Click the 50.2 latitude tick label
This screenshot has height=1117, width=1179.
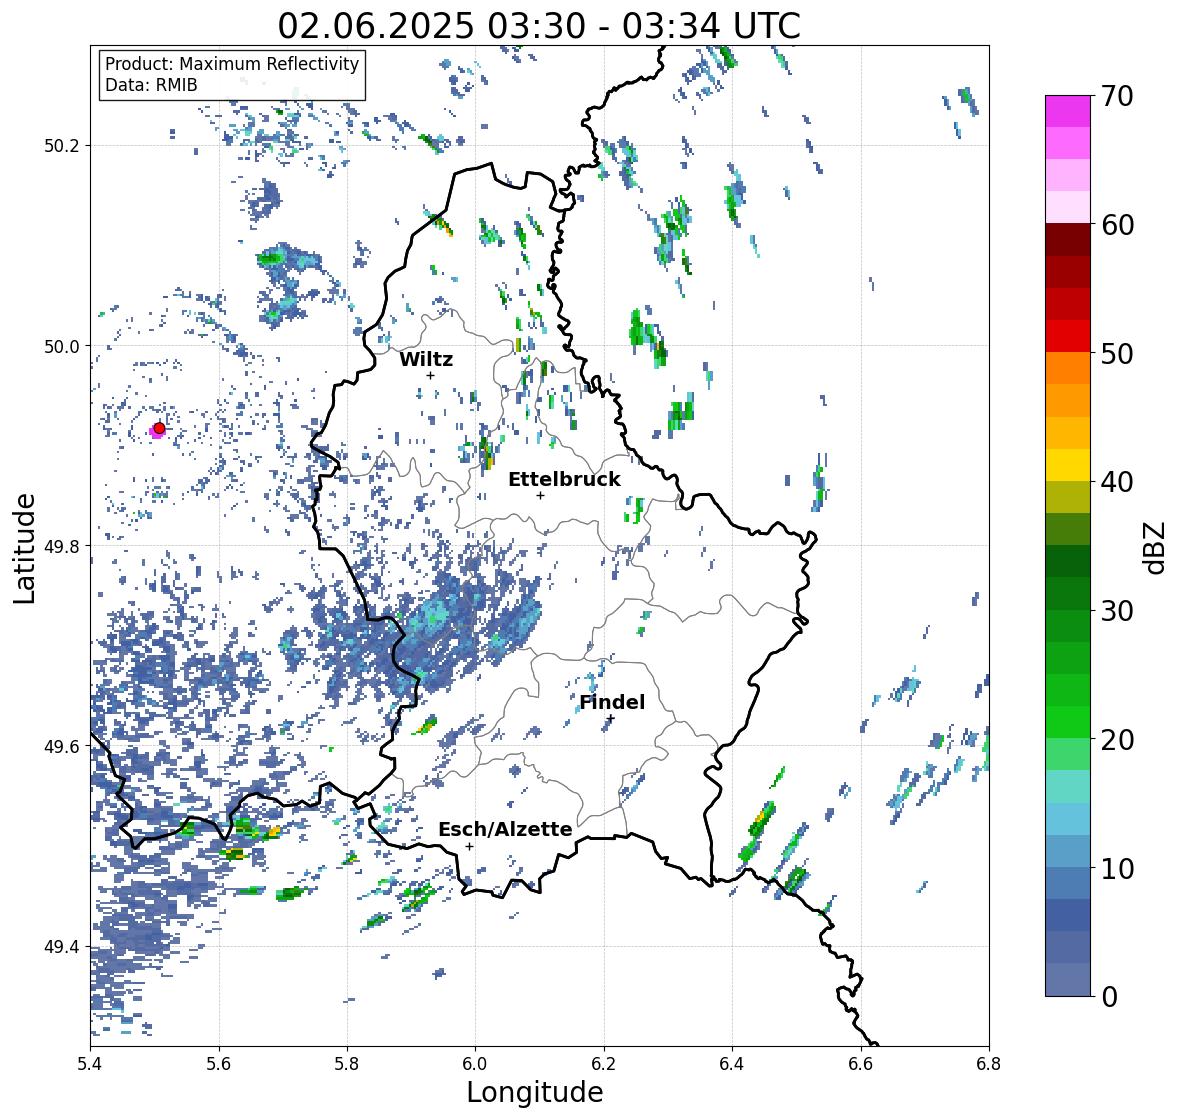[x=62, y=146]
